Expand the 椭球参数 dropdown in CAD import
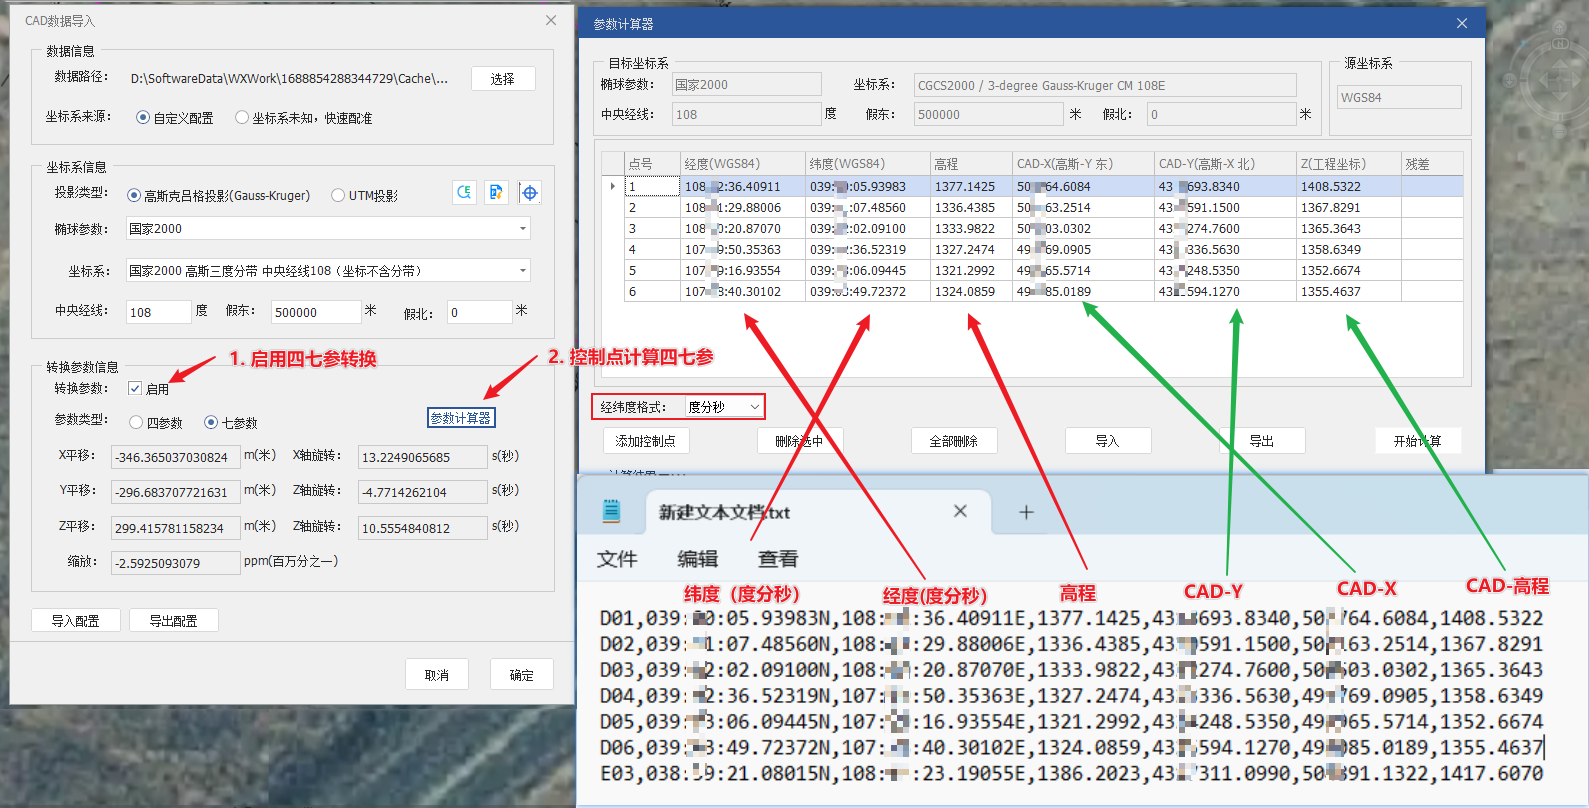Viewport: 1589px width, 808px height. (x=522, y=229)
